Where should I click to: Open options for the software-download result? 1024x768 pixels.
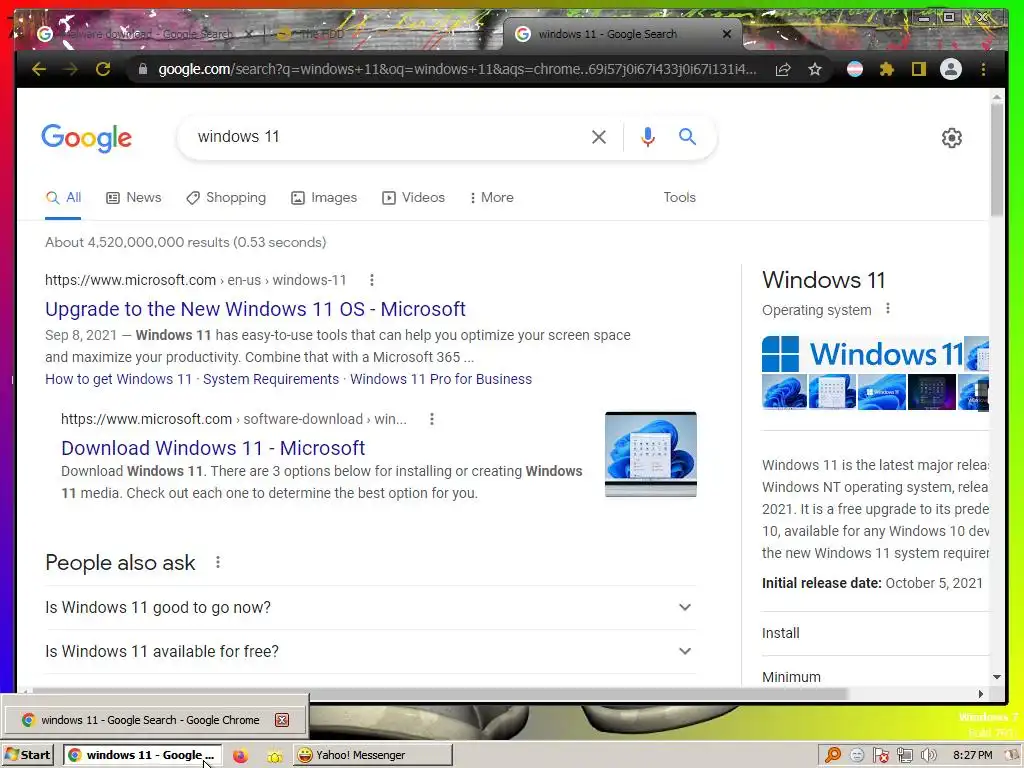(x=432, y=419)
